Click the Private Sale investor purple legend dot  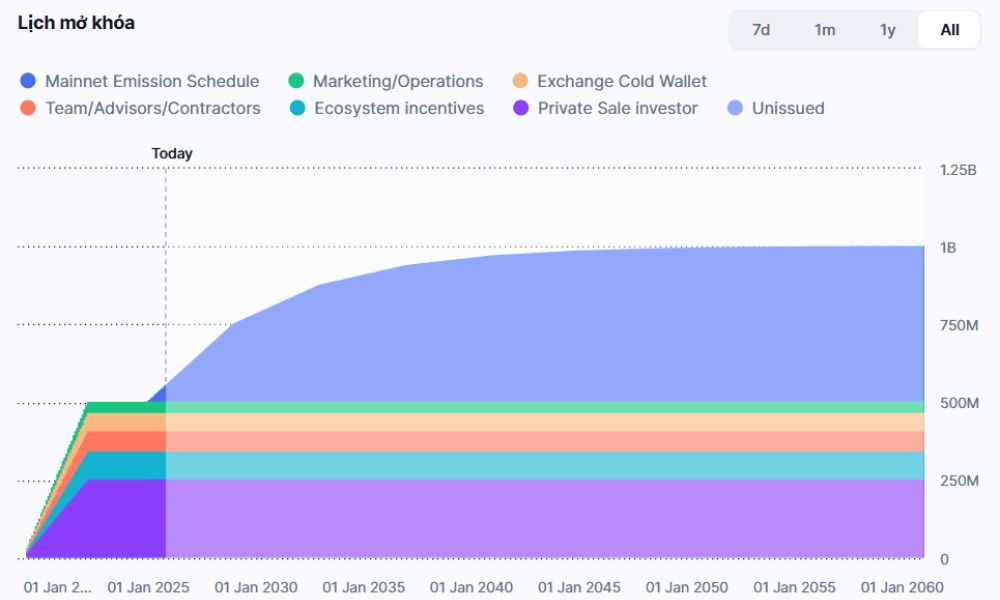[522, 108]
